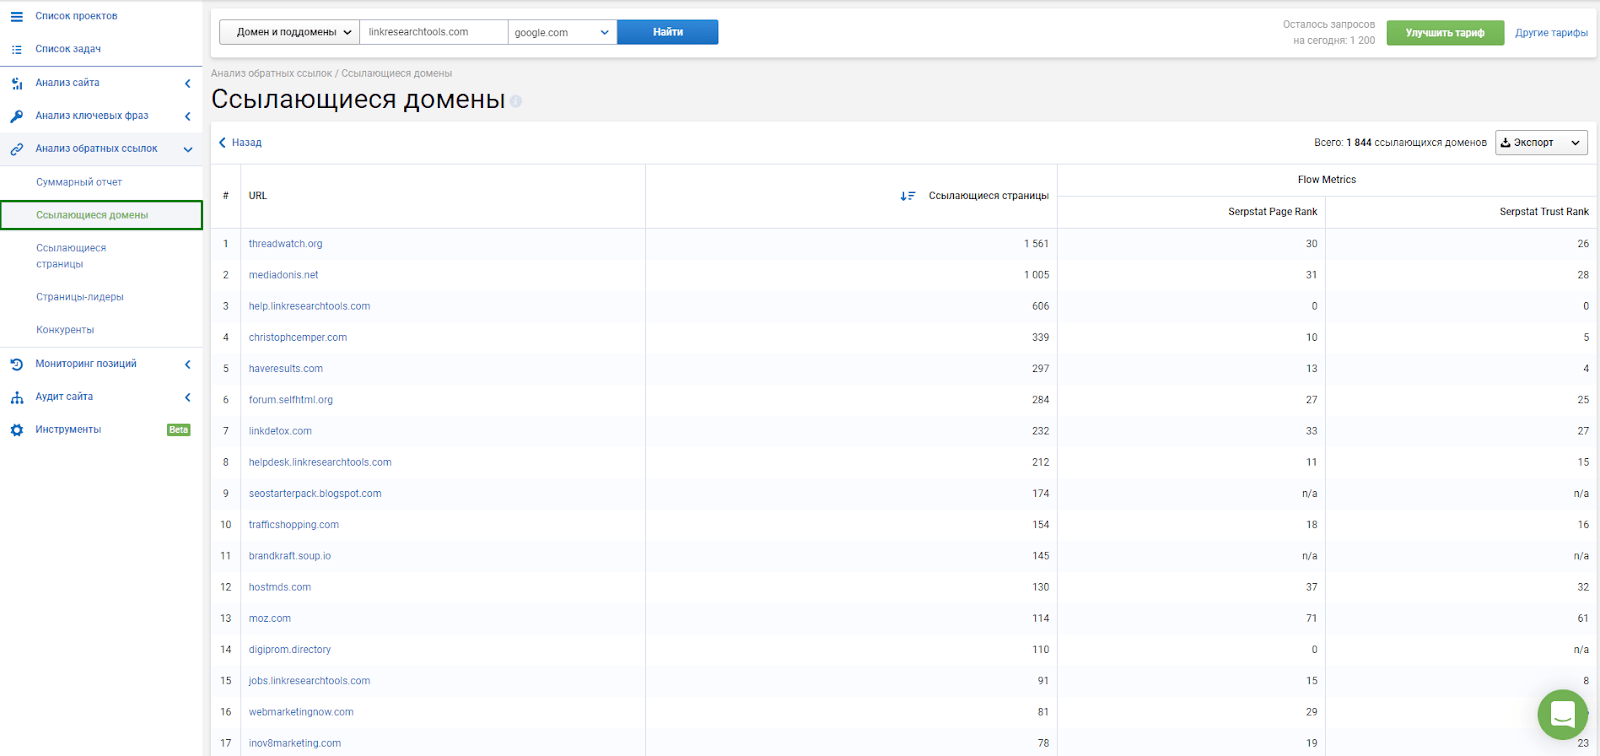Click the URL column header

[258, 196]
